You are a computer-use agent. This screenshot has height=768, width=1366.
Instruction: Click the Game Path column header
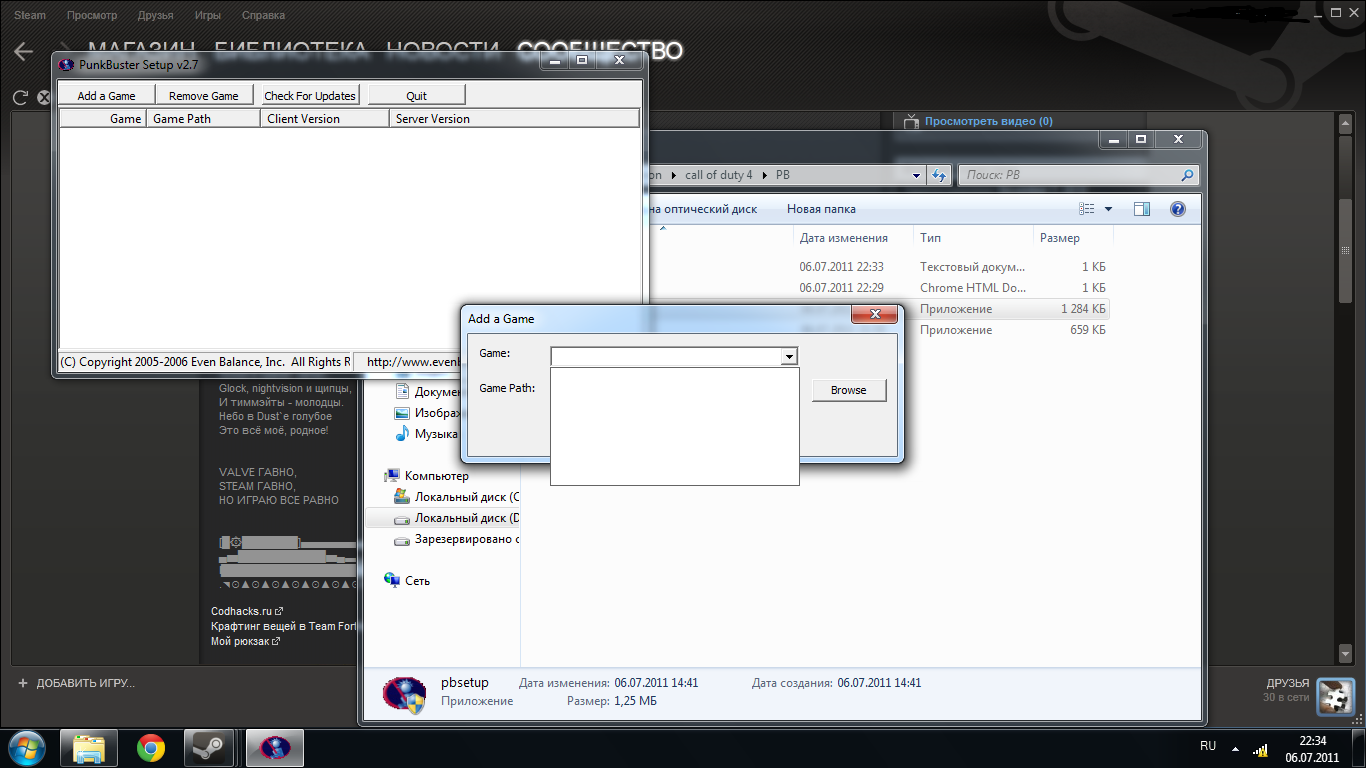(x=204, y=118)
